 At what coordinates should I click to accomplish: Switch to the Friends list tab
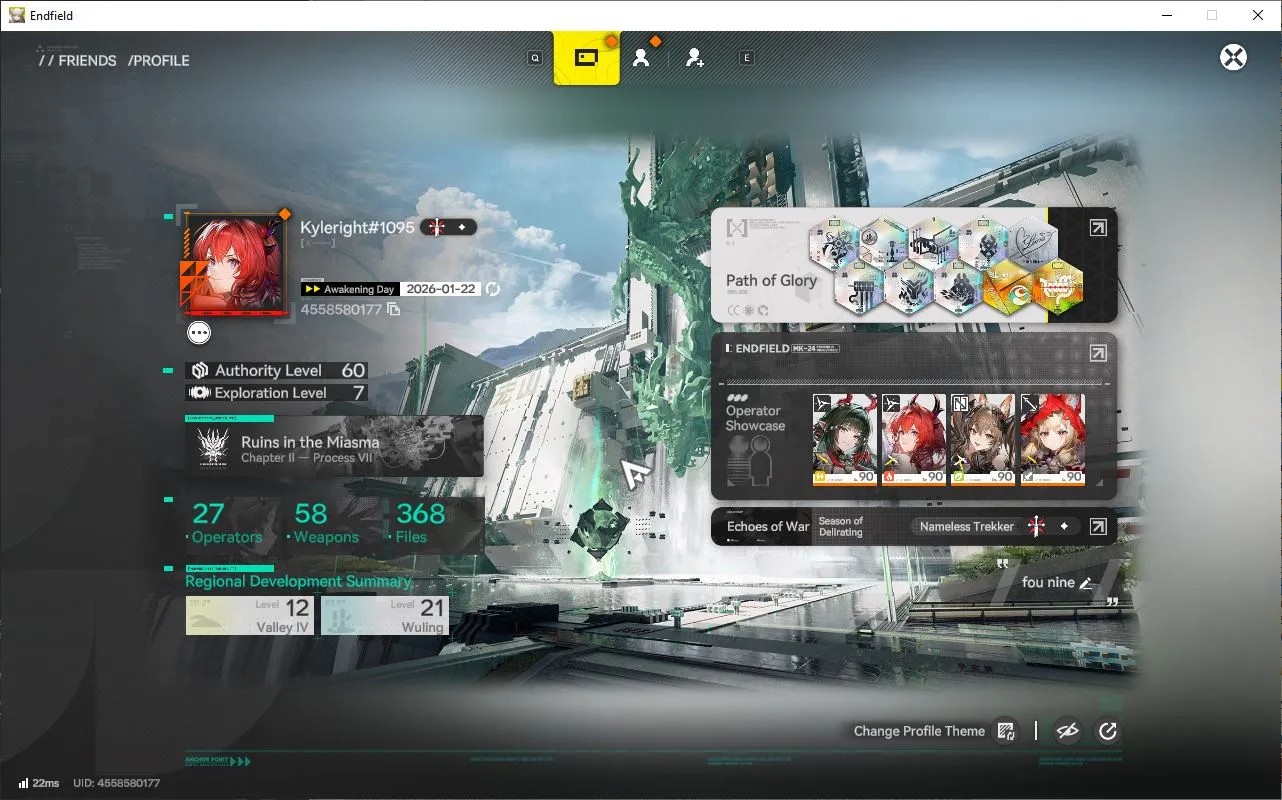tap(641, 58)
